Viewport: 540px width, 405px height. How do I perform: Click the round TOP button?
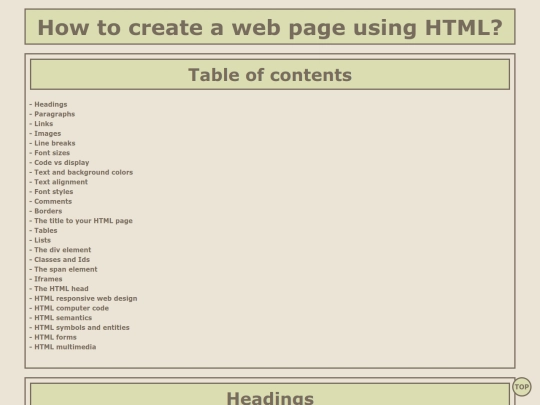pyautogui.click(x=522, y=387)
